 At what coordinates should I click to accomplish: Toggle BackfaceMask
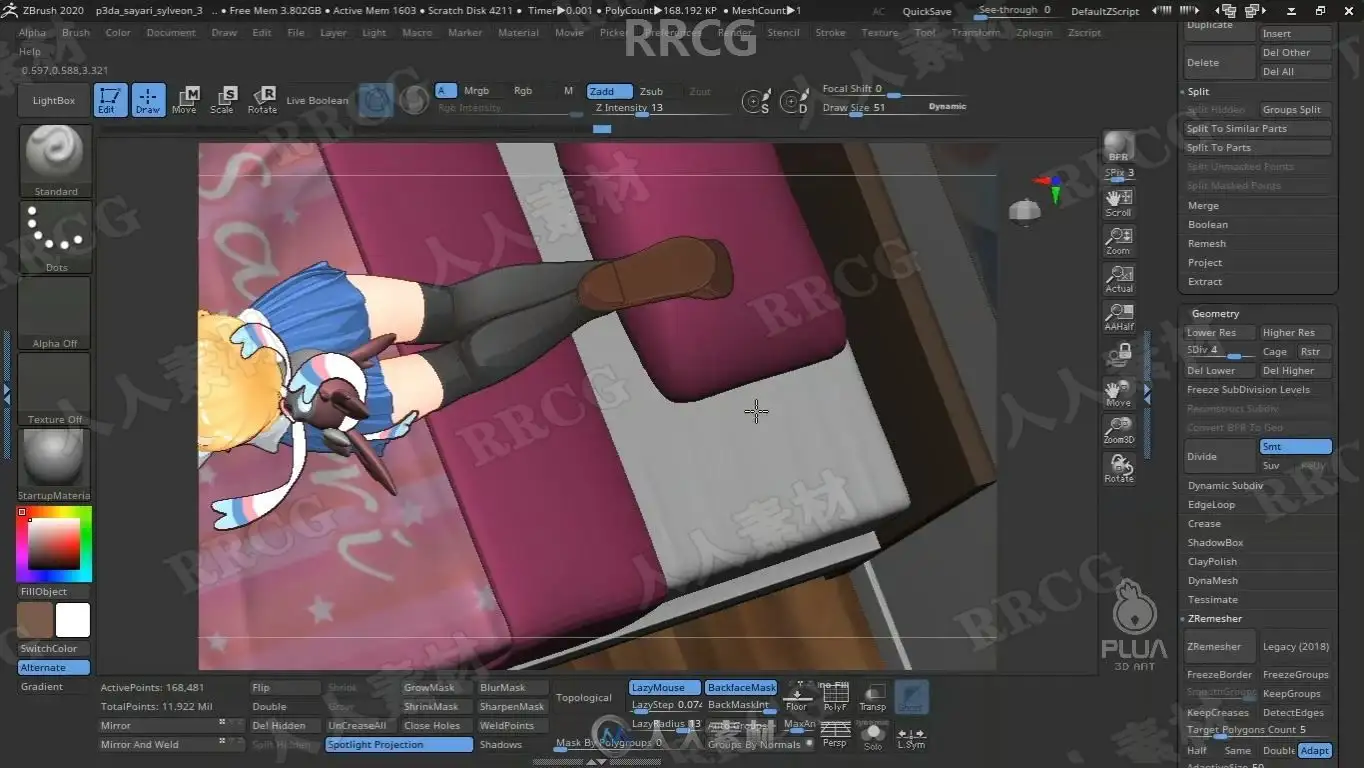pos(741,687)
